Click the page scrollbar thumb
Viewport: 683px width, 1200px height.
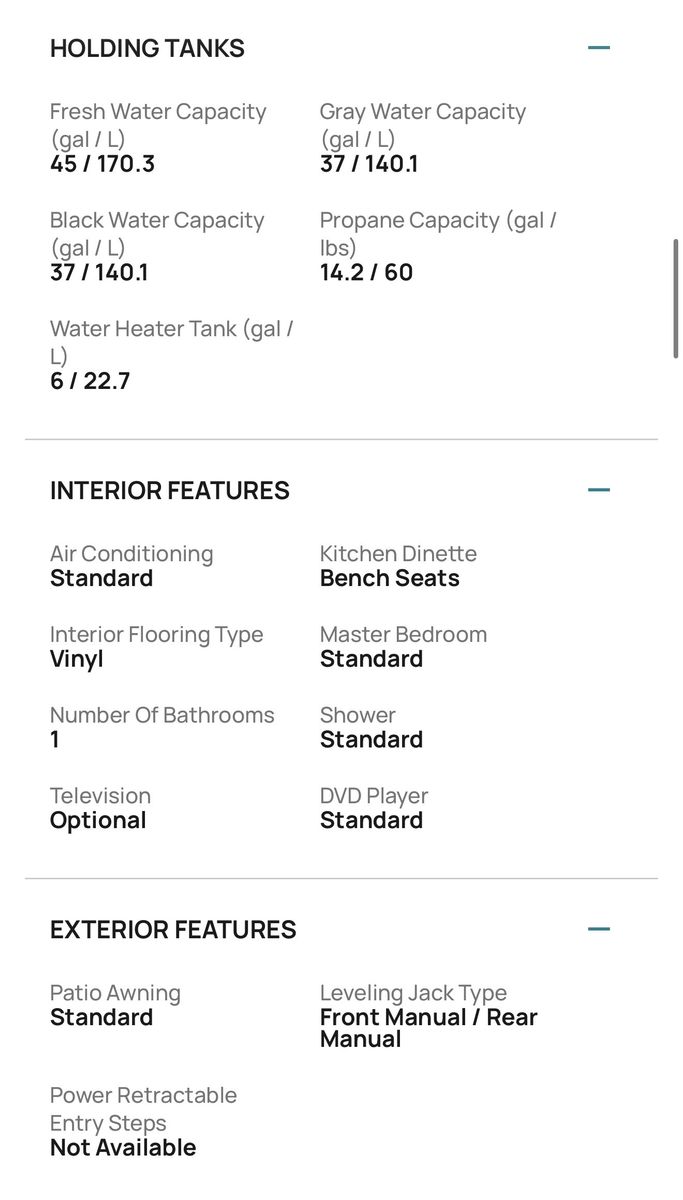[x=677, y=298]
